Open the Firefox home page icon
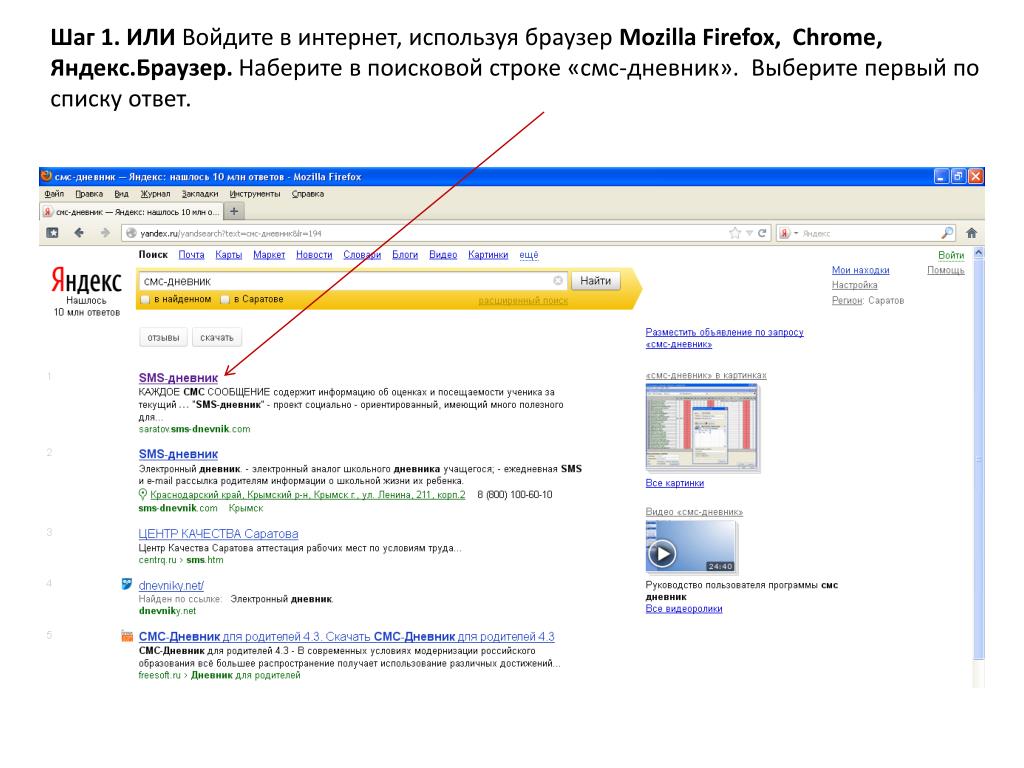Screen dimensions: 1024x768 click(x=972, y=233)
